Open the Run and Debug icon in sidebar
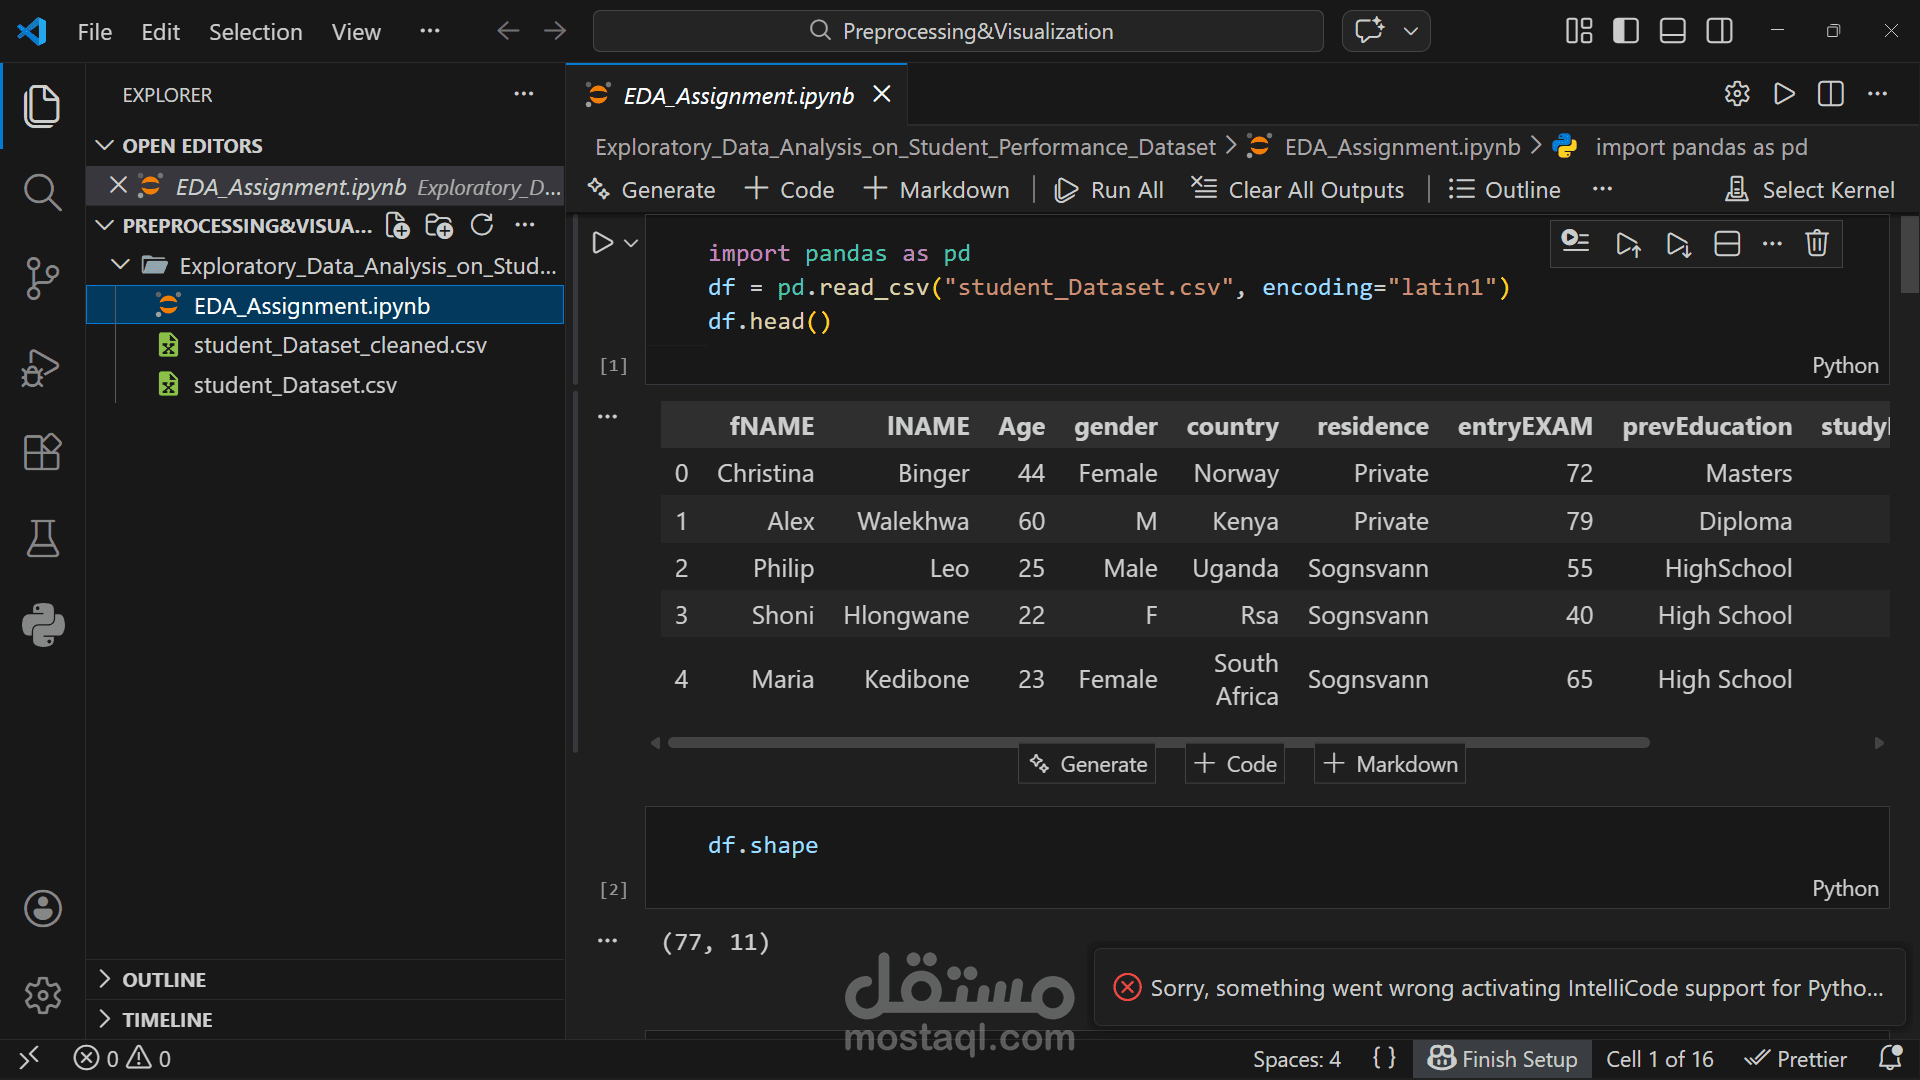Viewport: 1920px width, 1080px height. [x=42, y=368]
